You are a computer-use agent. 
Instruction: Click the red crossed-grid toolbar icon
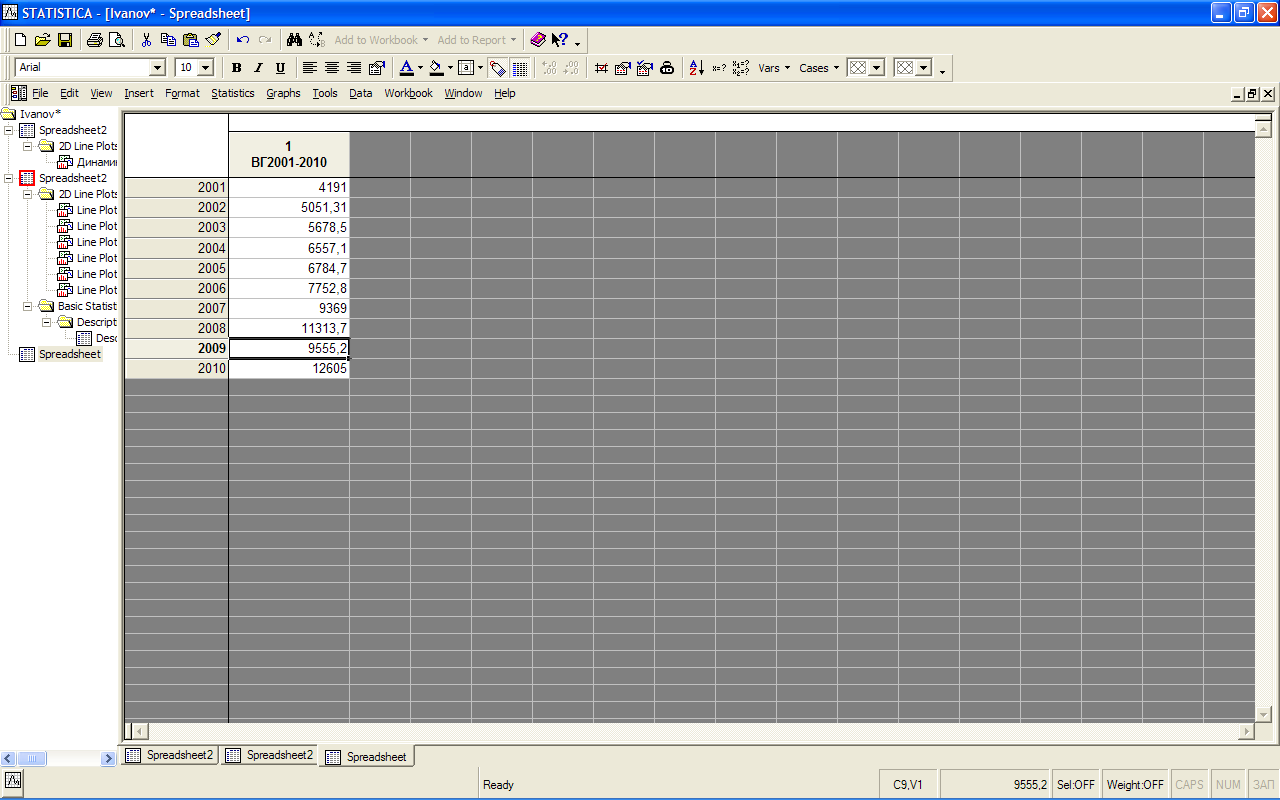coord(601,68)
